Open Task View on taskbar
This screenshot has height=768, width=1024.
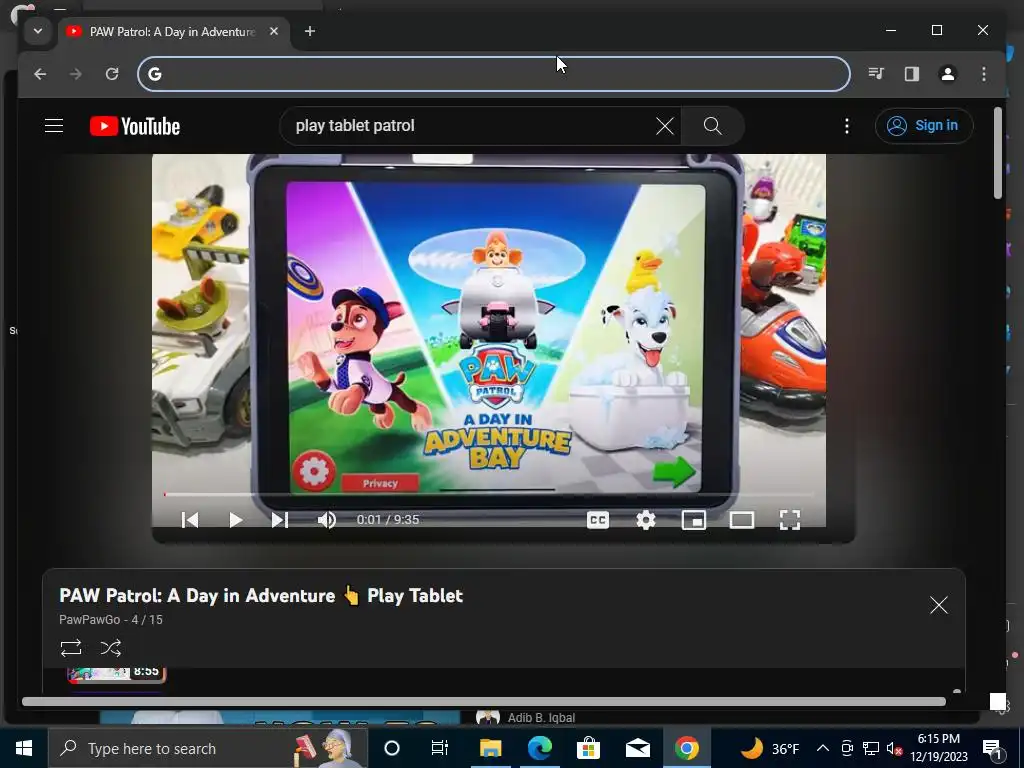point(440,748)
